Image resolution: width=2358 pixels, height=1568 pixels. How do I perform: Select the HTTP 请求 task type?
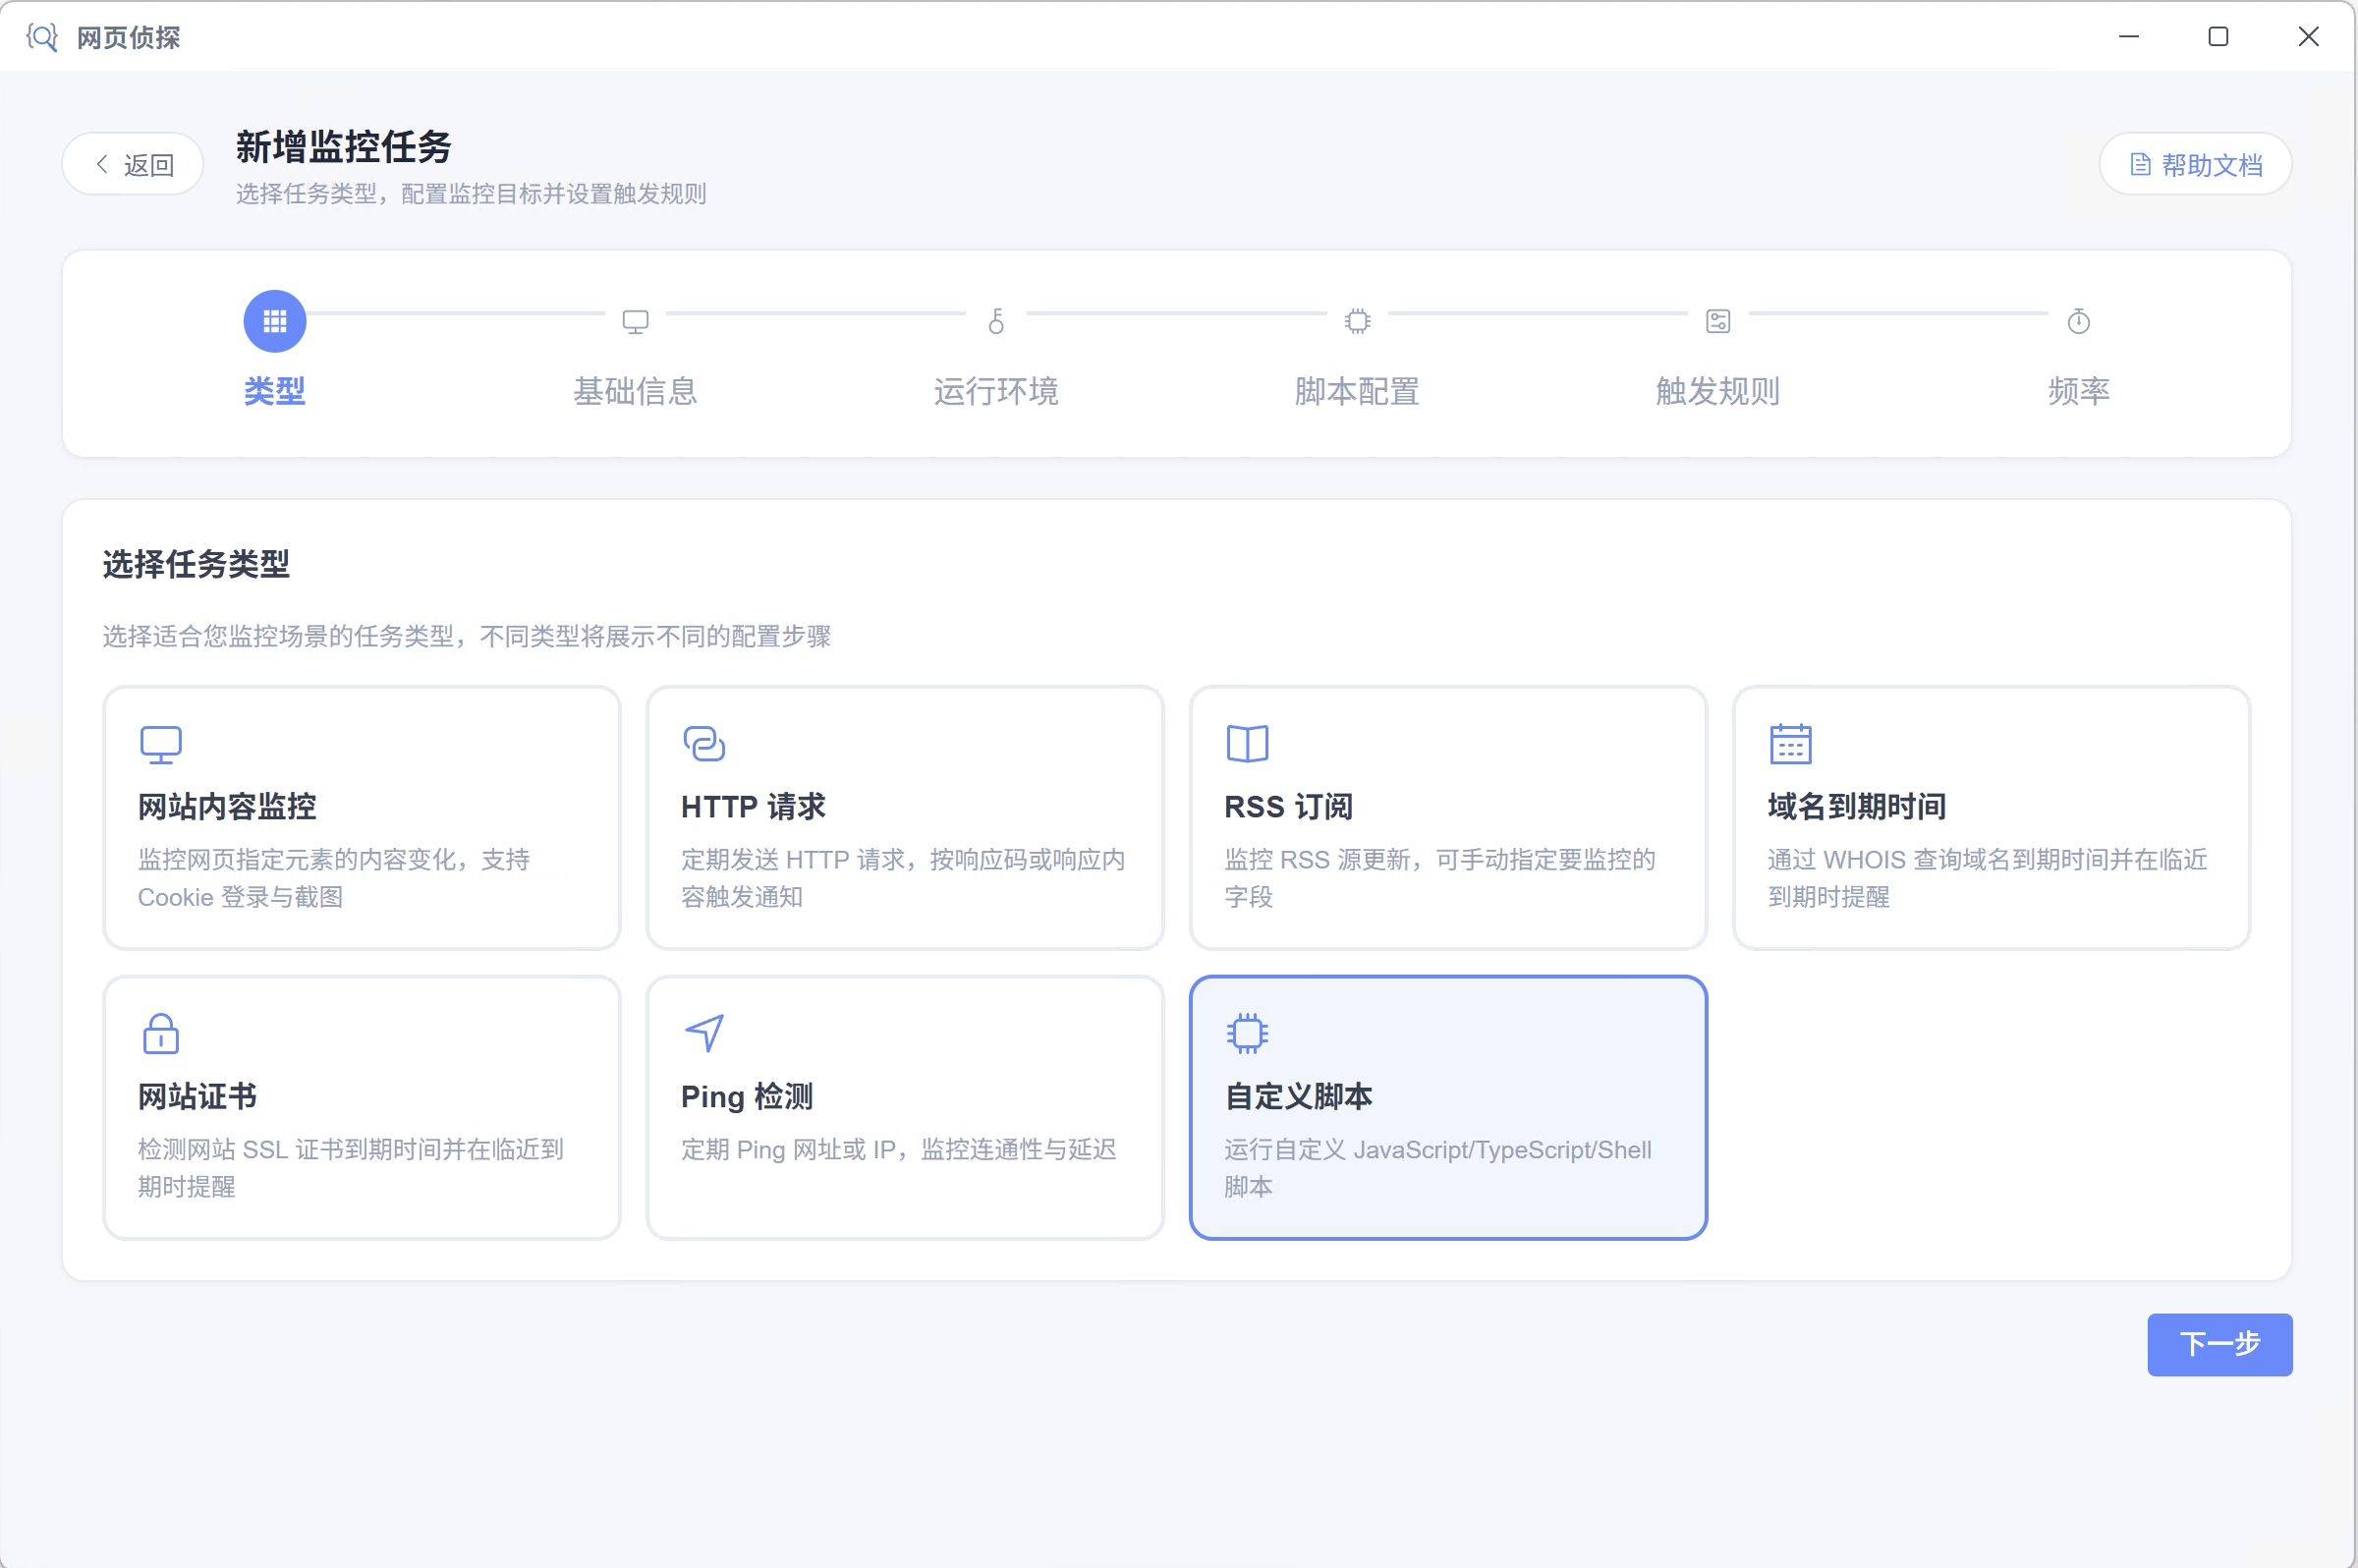[x=905, y=818]
